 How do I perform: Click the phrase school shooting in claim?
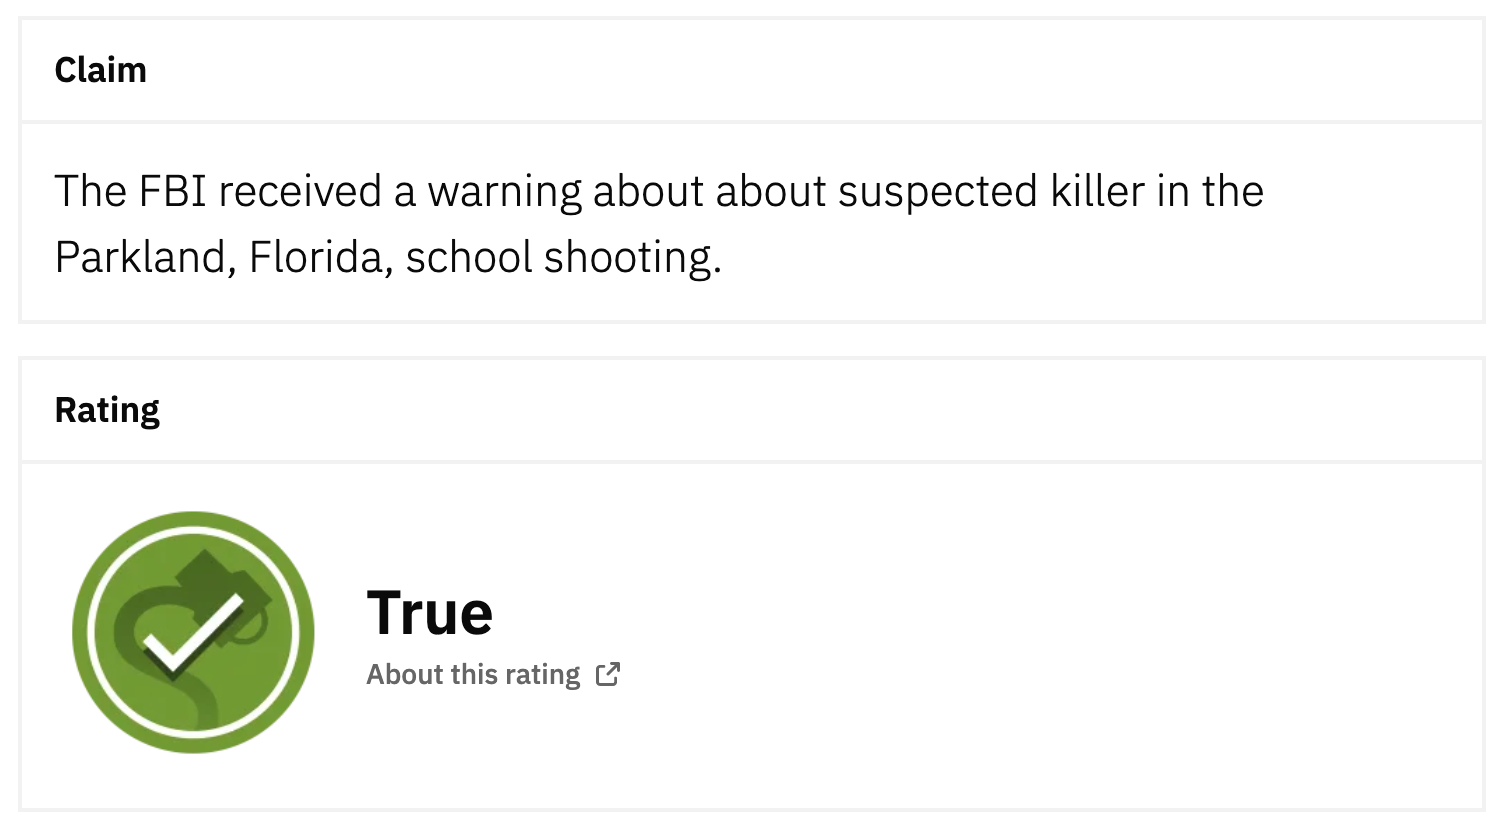[x=563, y=257]
